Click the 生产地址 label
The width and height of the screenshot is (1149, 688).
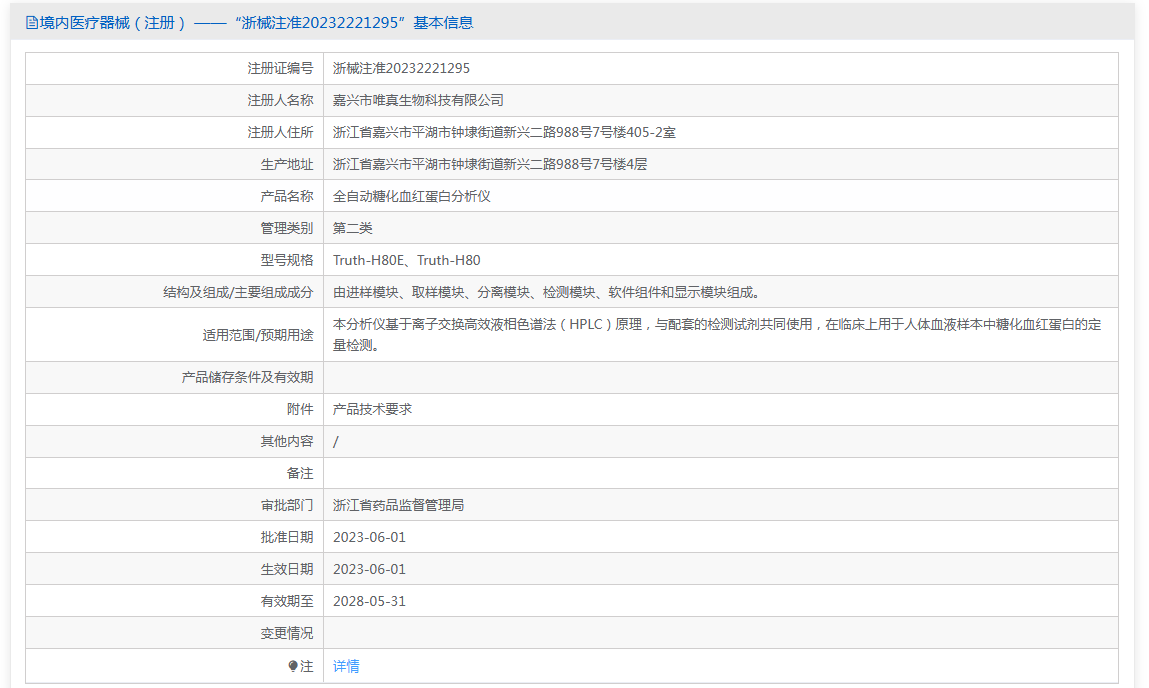click(x=287, y=164)
